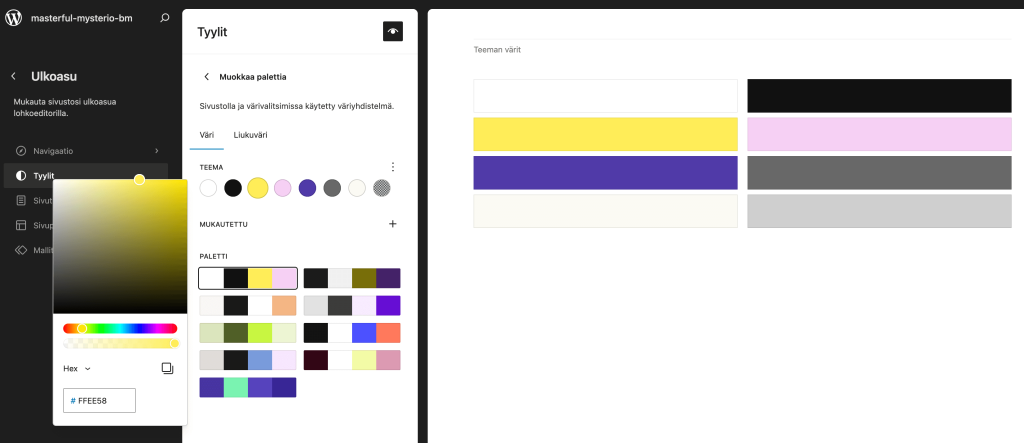The width and height of the screenshot is (1024, 443).
Task: Open Navigaatio menu item
Action: (86, 151)
